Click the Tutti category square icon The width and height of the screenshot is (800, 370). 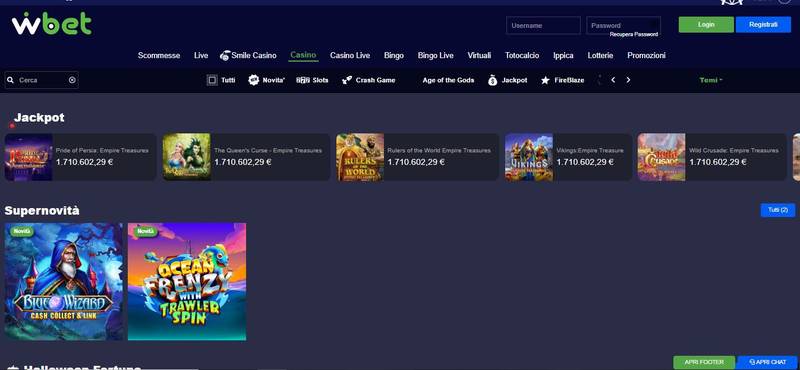[212, 80]
